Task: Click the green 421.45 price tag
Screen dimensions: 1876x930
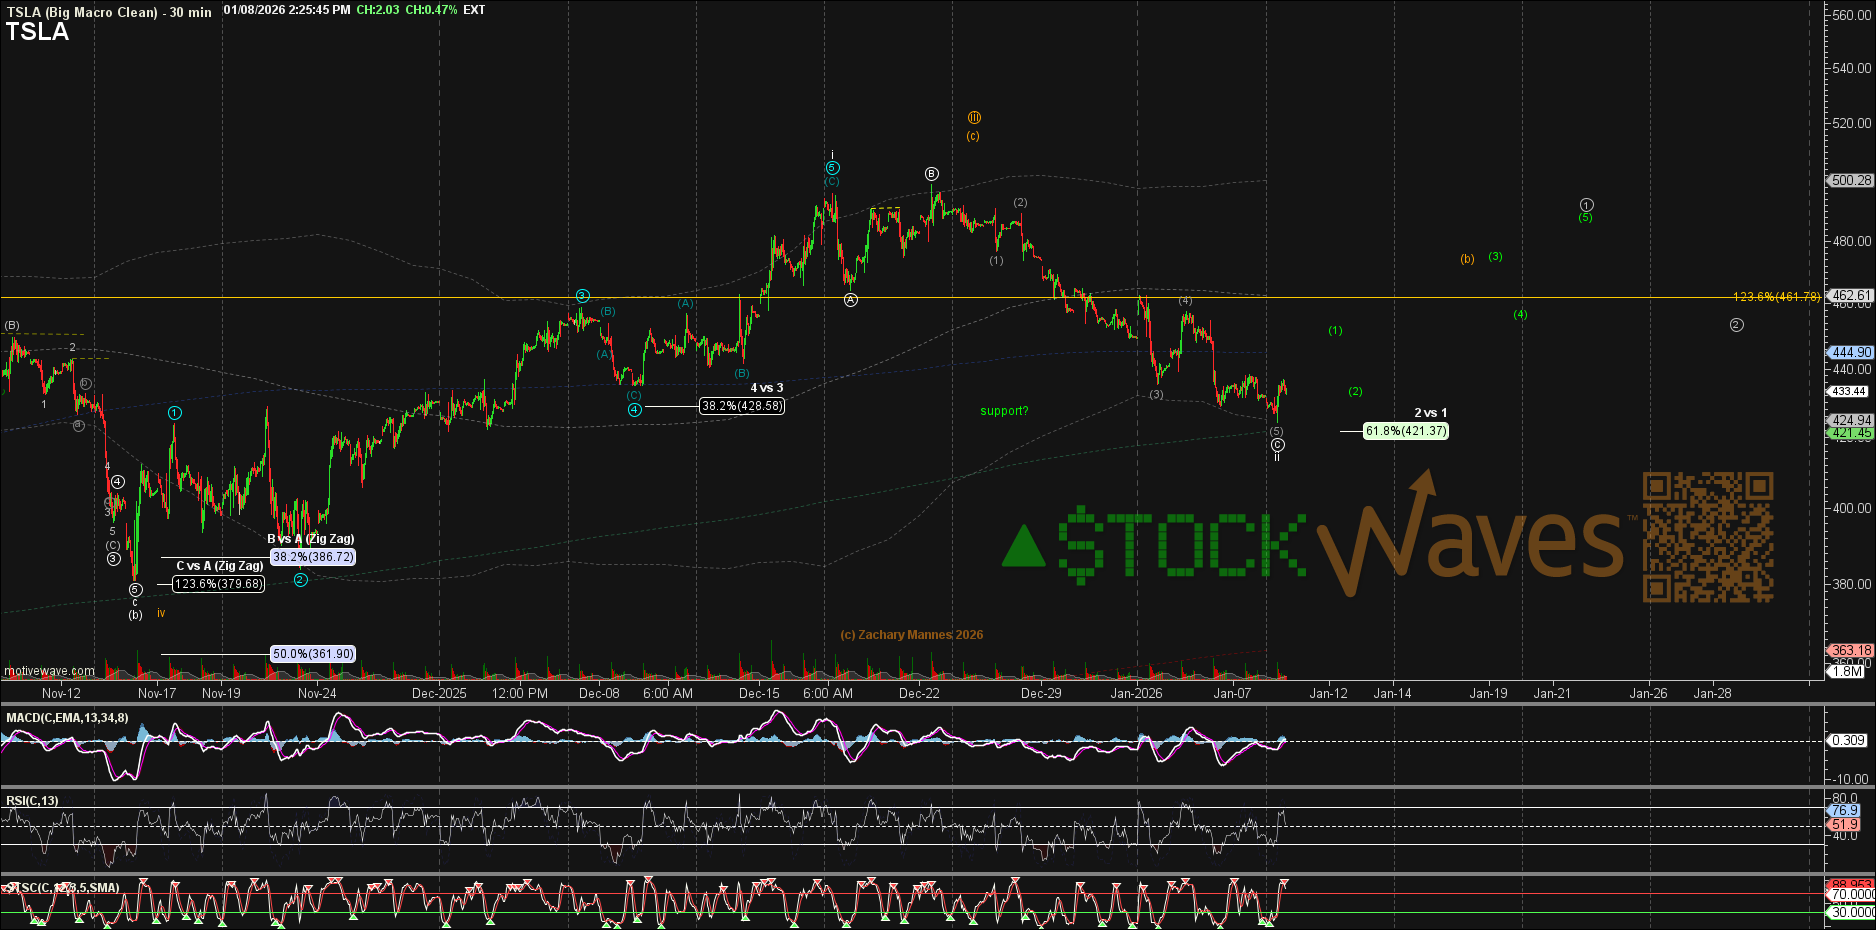Action: click(x=1850, y=433)
